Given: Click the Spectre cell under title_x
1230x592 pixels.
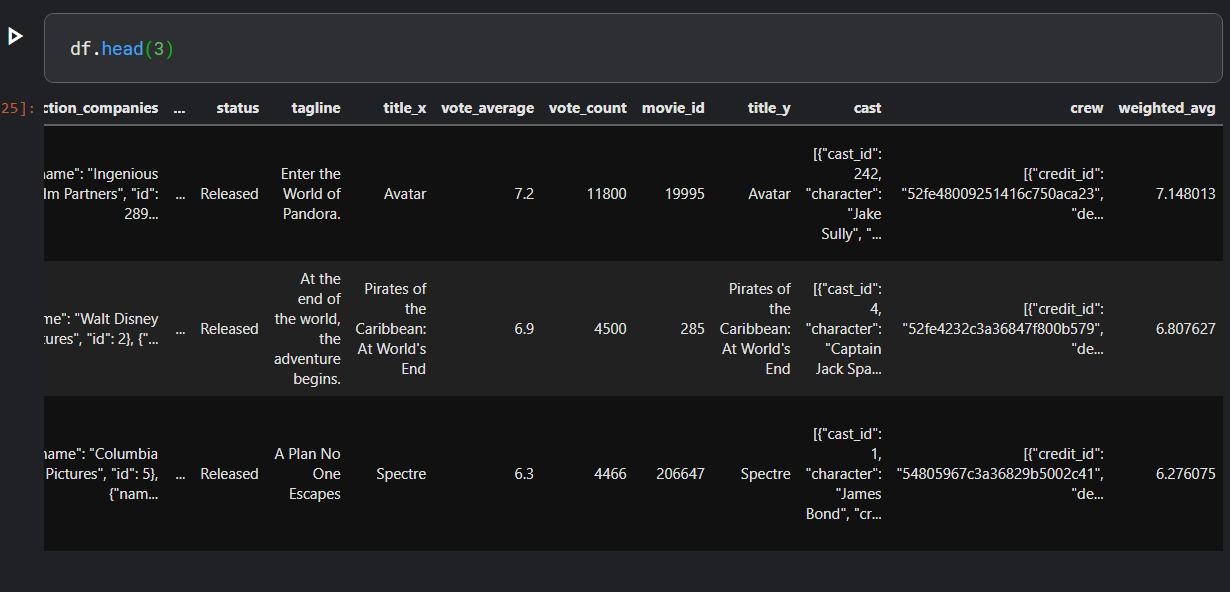Looking at the screenshot, I should click(401, 474).
